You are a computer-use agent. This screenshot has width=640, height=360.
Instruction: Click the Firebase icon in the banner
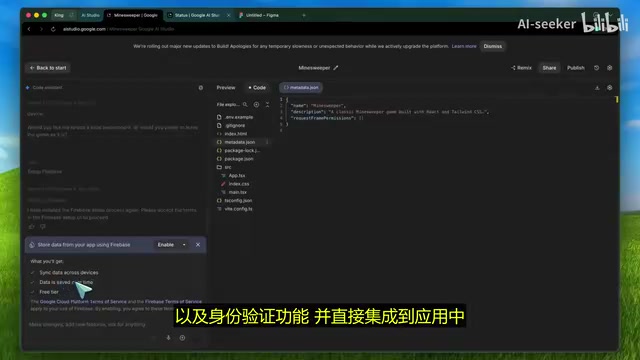[x=32, y=245]
